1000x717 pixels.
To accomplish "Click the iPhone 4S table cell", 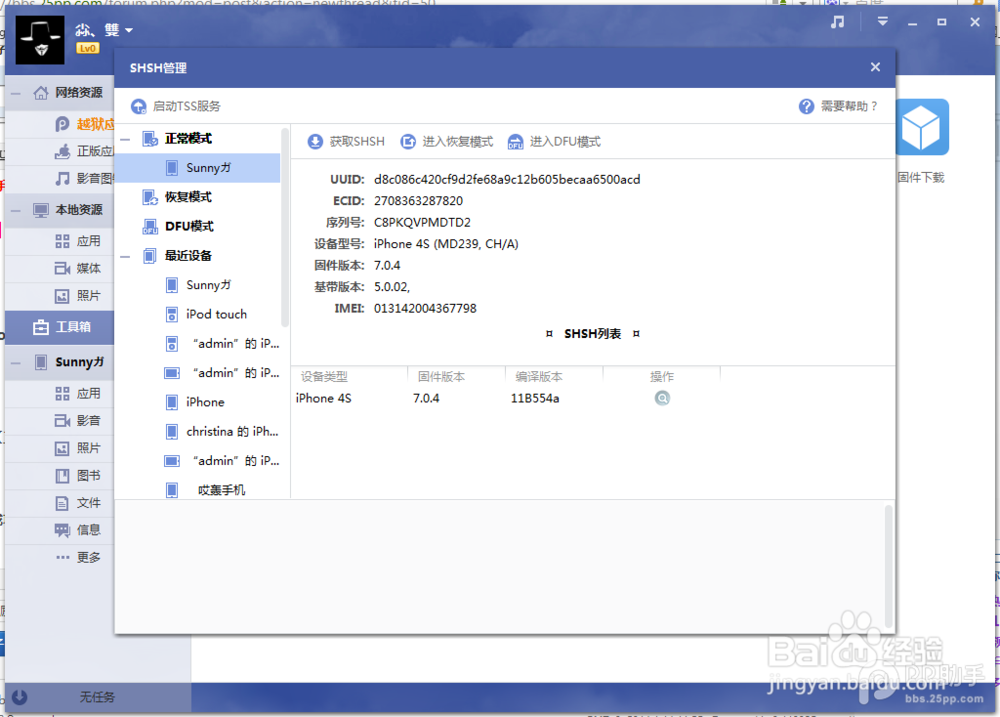I will [323, 399].
